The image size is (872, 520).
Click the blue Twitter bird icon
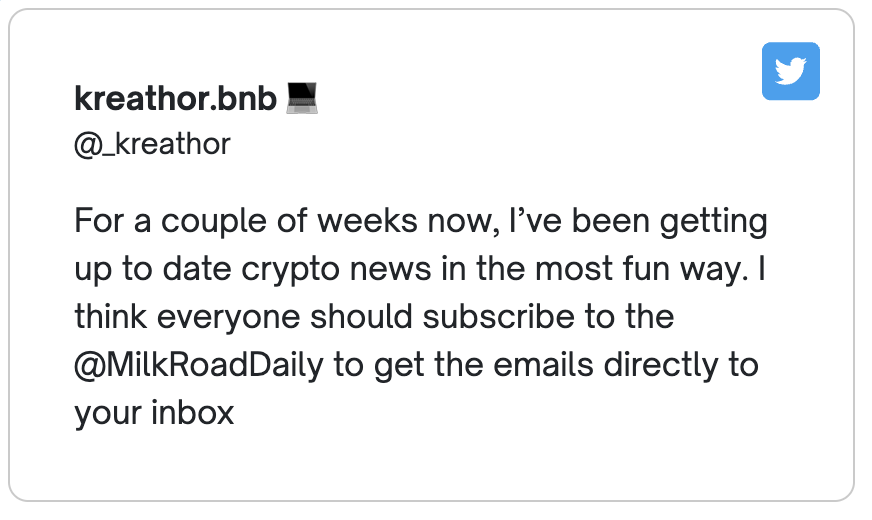(x=790, y=71)
